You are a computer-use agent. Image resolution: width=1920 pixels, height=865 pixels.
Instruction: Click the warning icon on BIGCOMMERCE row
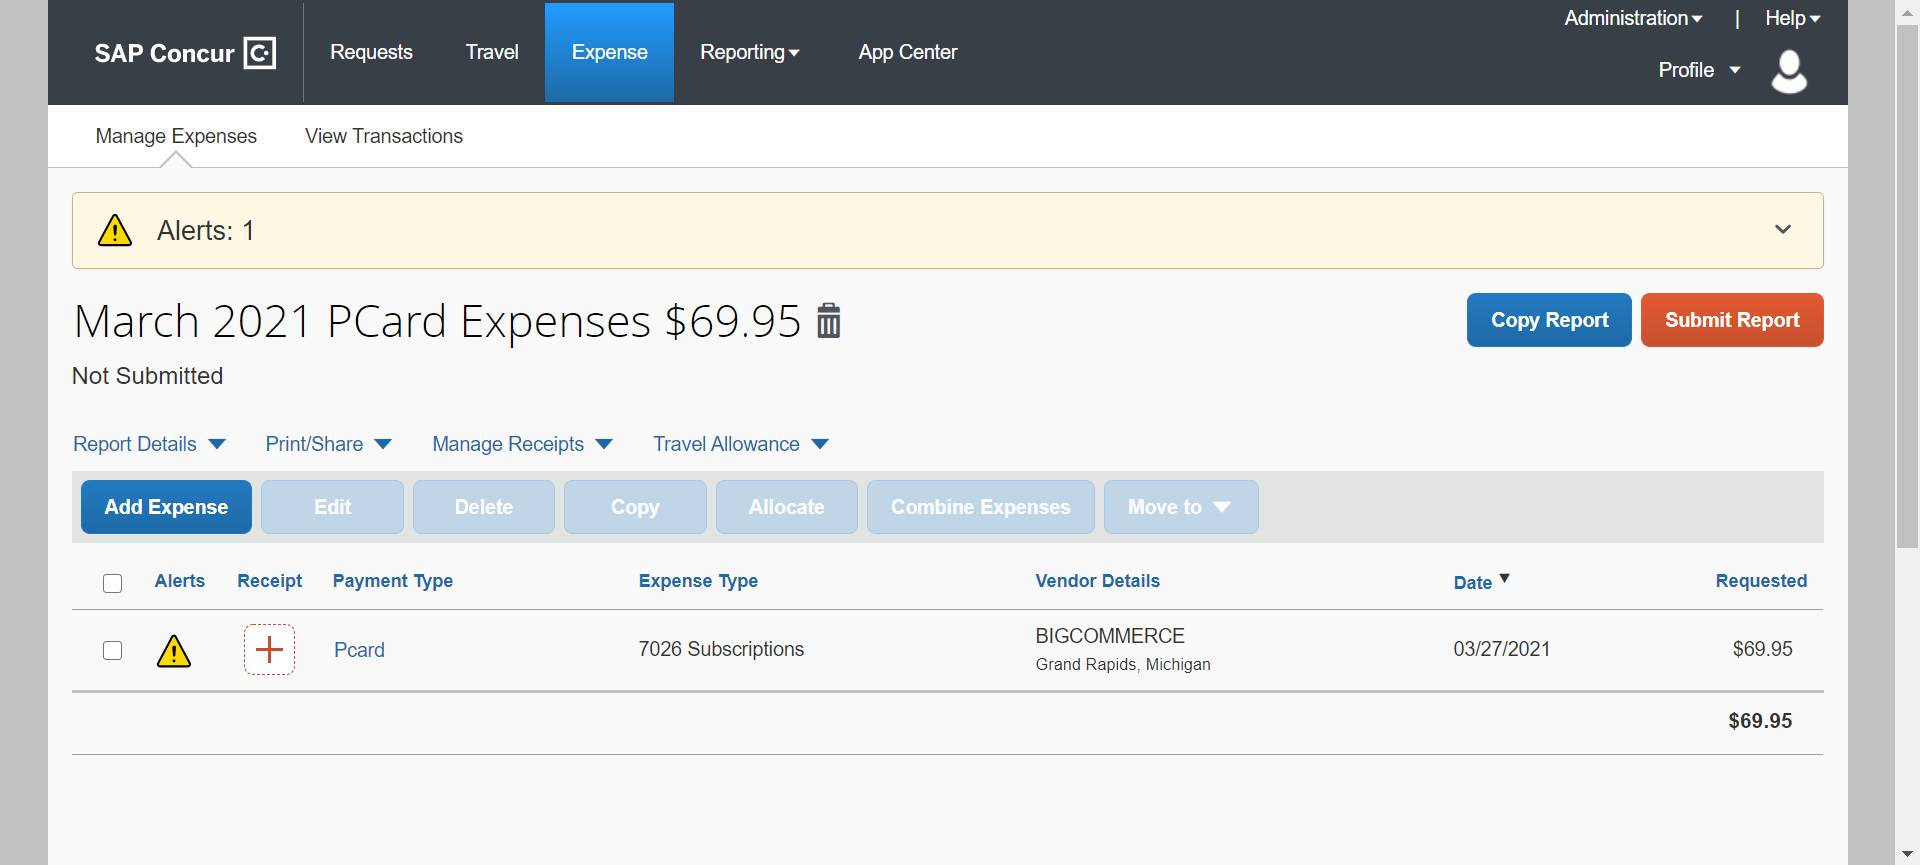(174, 651)
